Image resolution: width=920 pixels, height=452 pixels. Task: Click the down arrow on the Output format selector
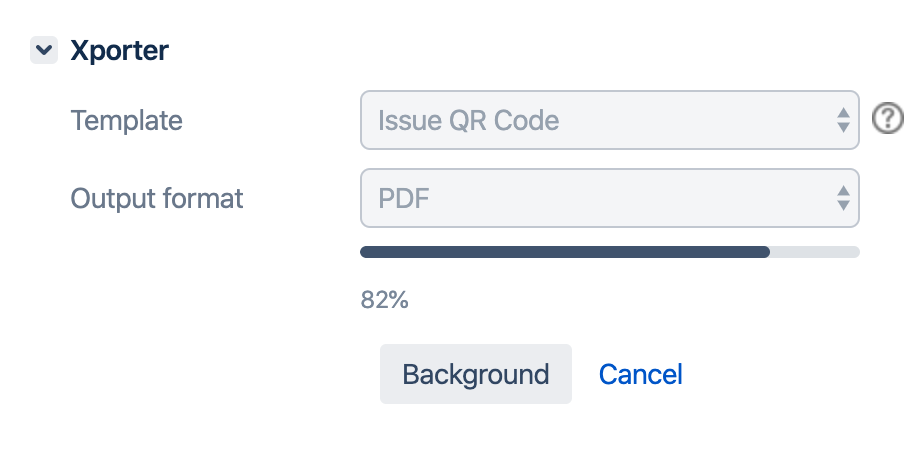pyautogui.click(x=843, y=206)
